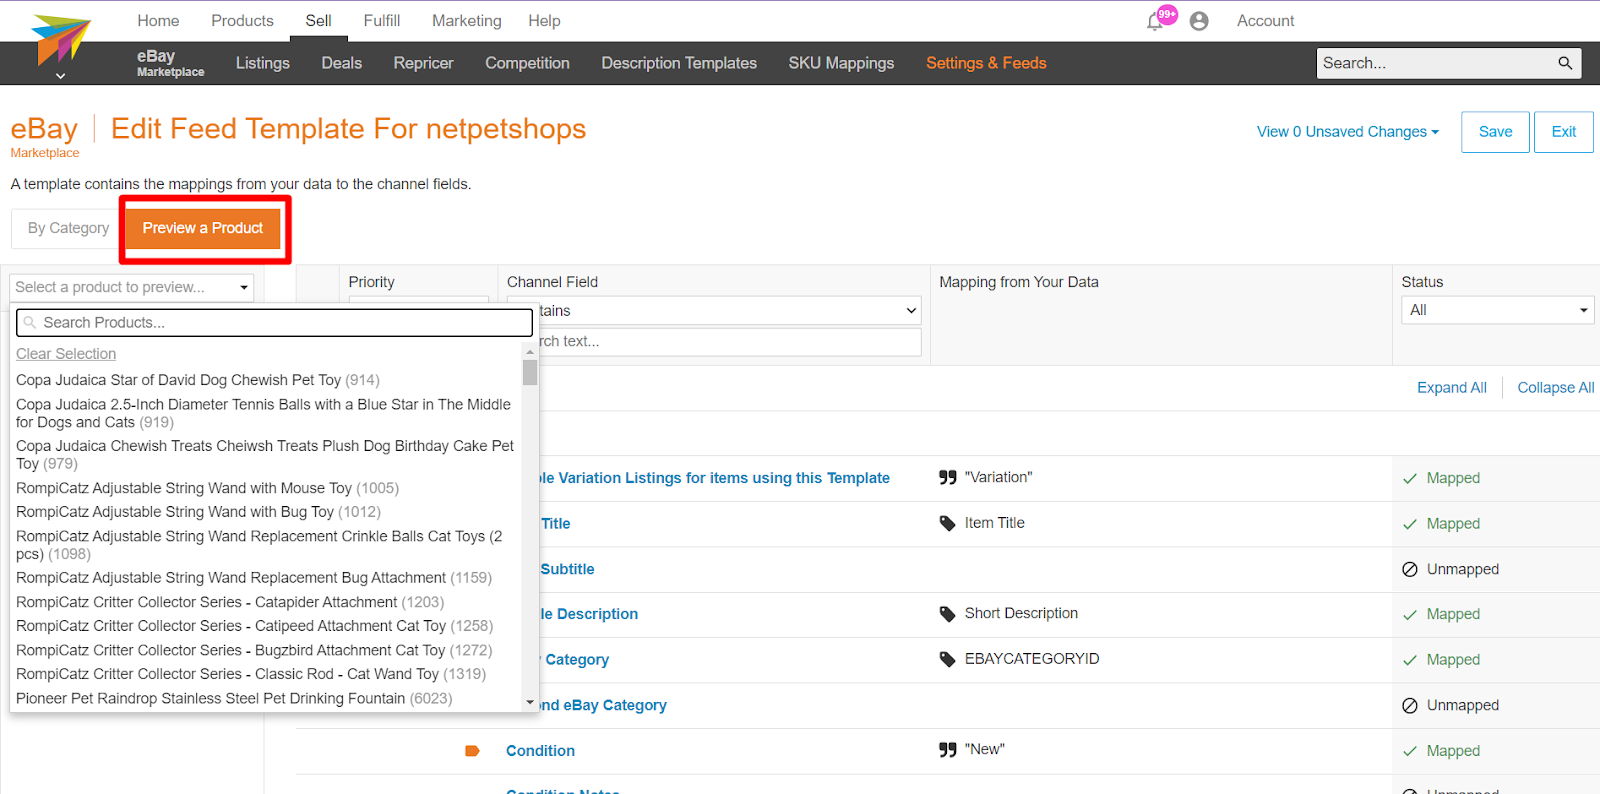Viewport: 1600px width, 794px height.
Task: Select Pioneer Pet Raindrop Drinking Fountain
Action: [234, 698]
